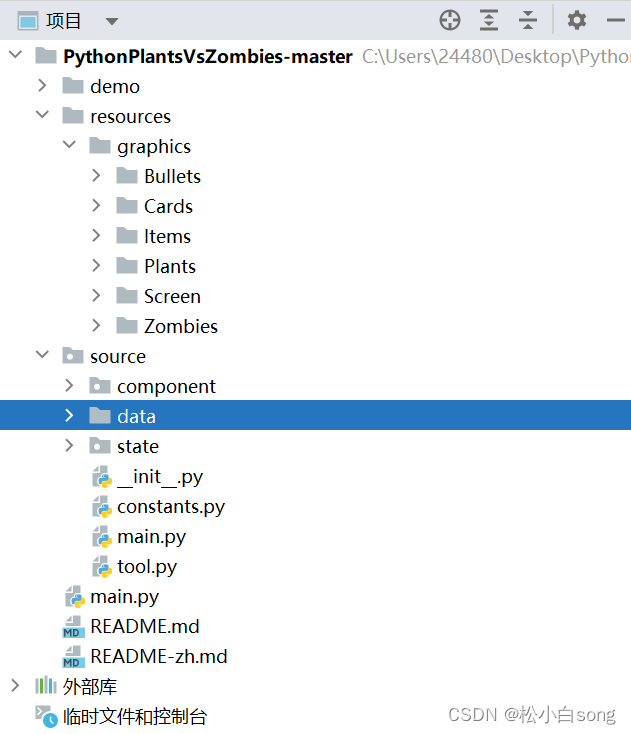The height and width of the screenshot is (734, 631).
Task: Open the 项目 view dropdown arrow
Action: coord(111,22)
